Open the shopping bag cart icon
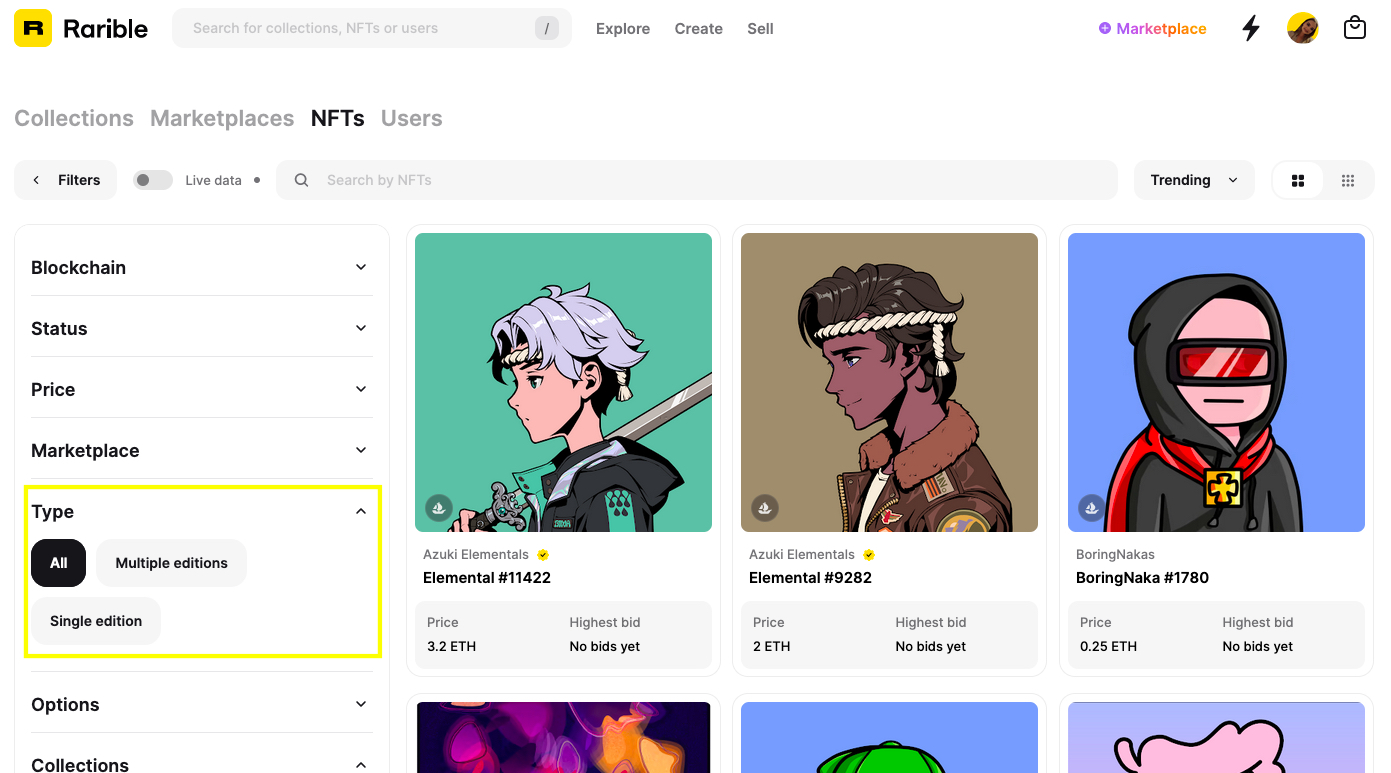This screenshot has height=773, width=1391. [x=1355, y=28]
